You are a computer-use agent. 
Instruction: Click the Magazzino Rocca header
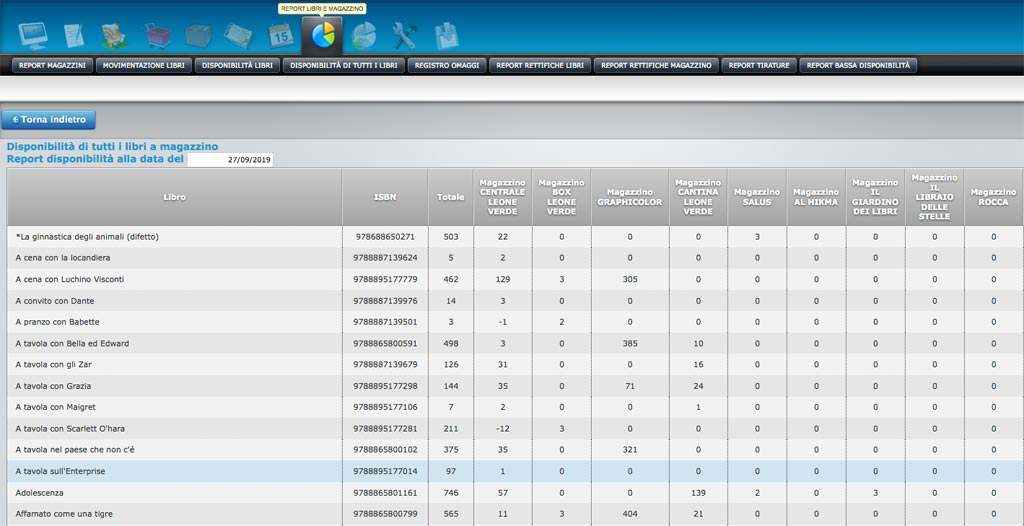[993, 197]
